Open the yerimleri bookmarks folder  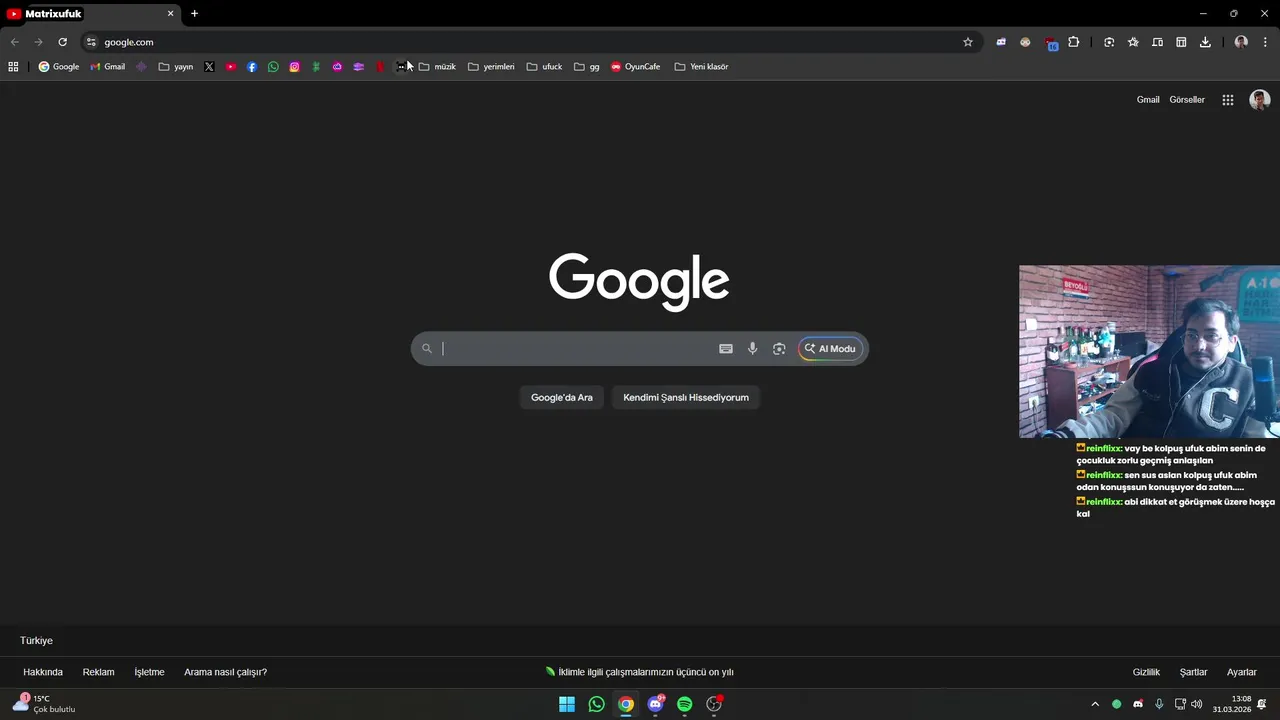[x=491, y=67]
